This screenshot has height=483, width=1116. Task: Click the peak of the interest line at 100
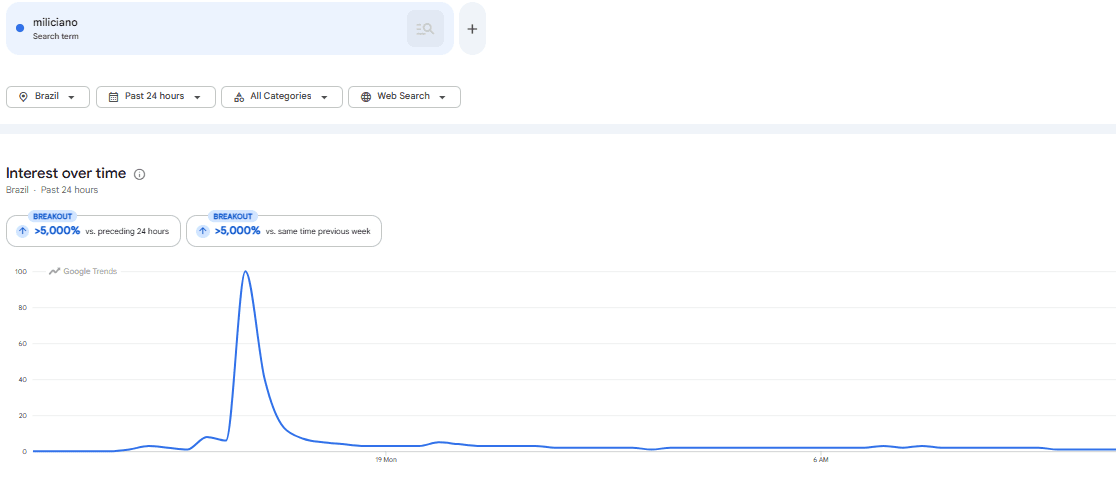pyautogui.click(x=246, y=272)
